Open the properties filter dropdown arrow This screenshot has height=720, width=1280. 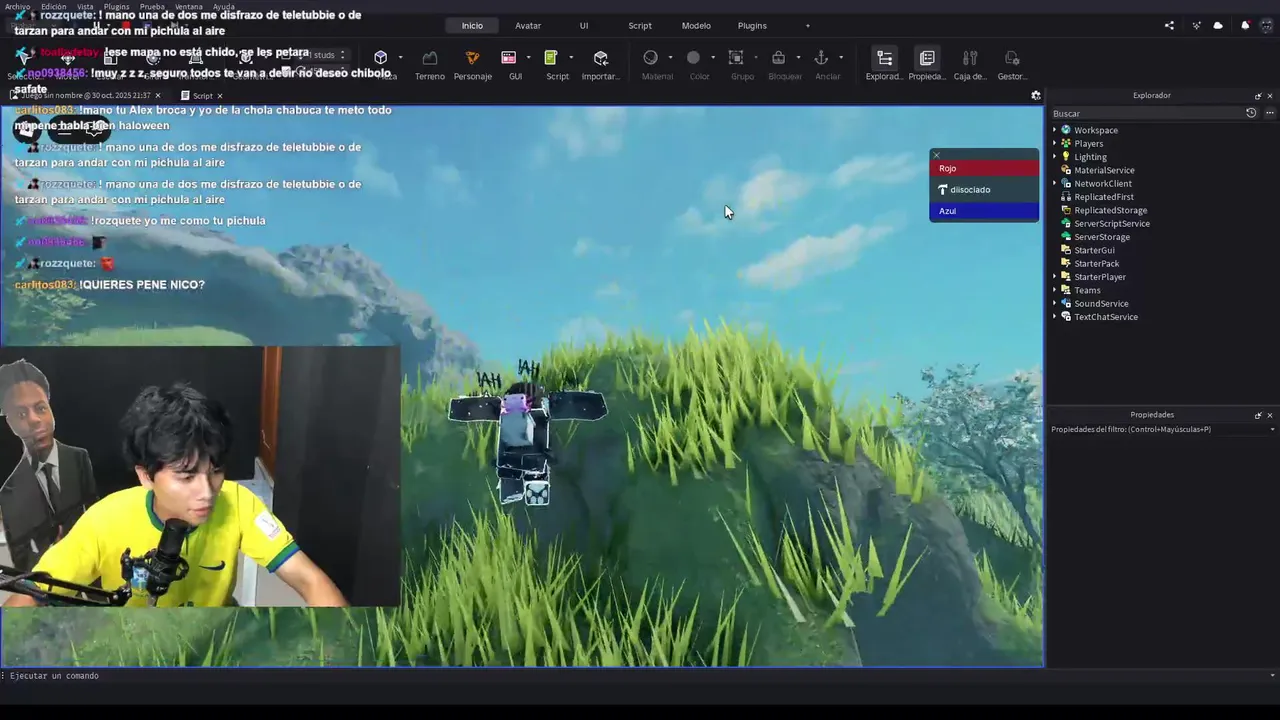tap(1272, 430)
